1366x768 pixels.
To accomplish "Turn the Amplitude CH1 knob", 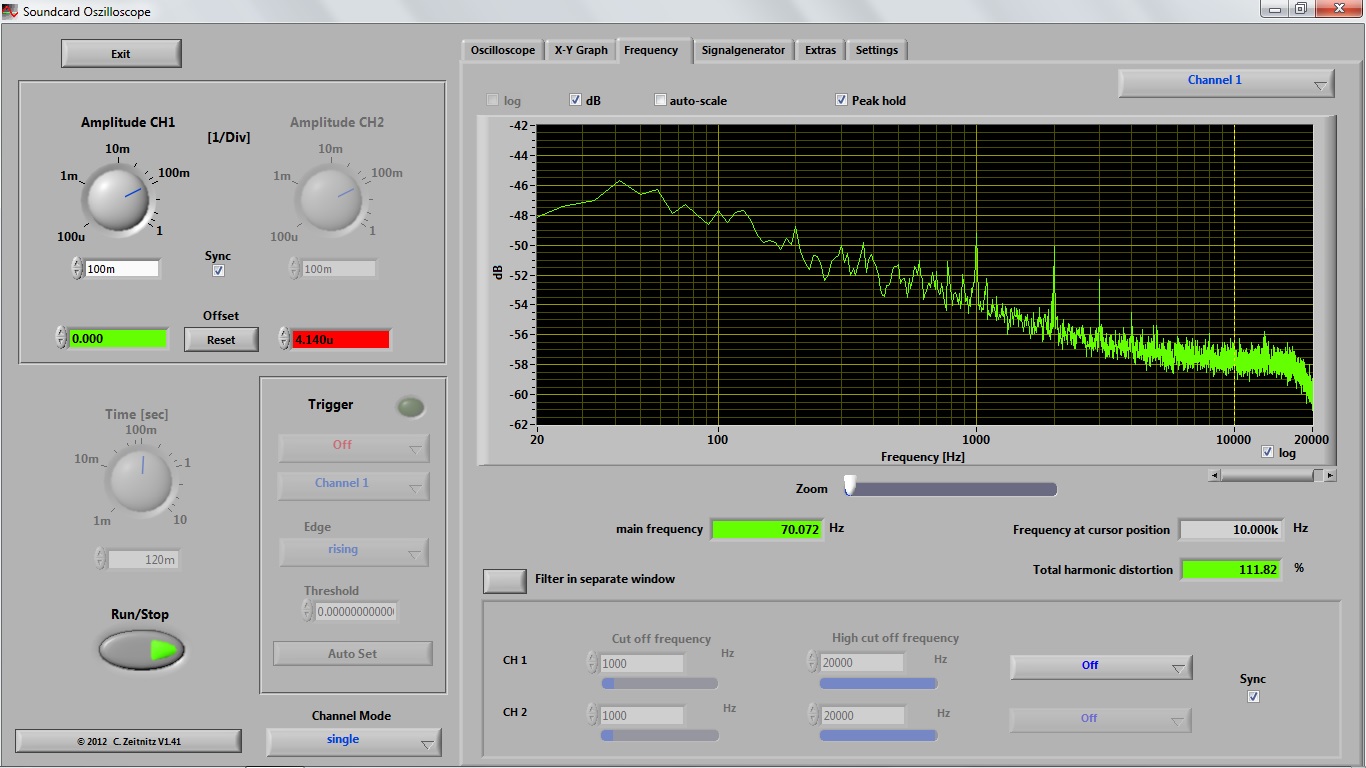I will pos(118,196).
